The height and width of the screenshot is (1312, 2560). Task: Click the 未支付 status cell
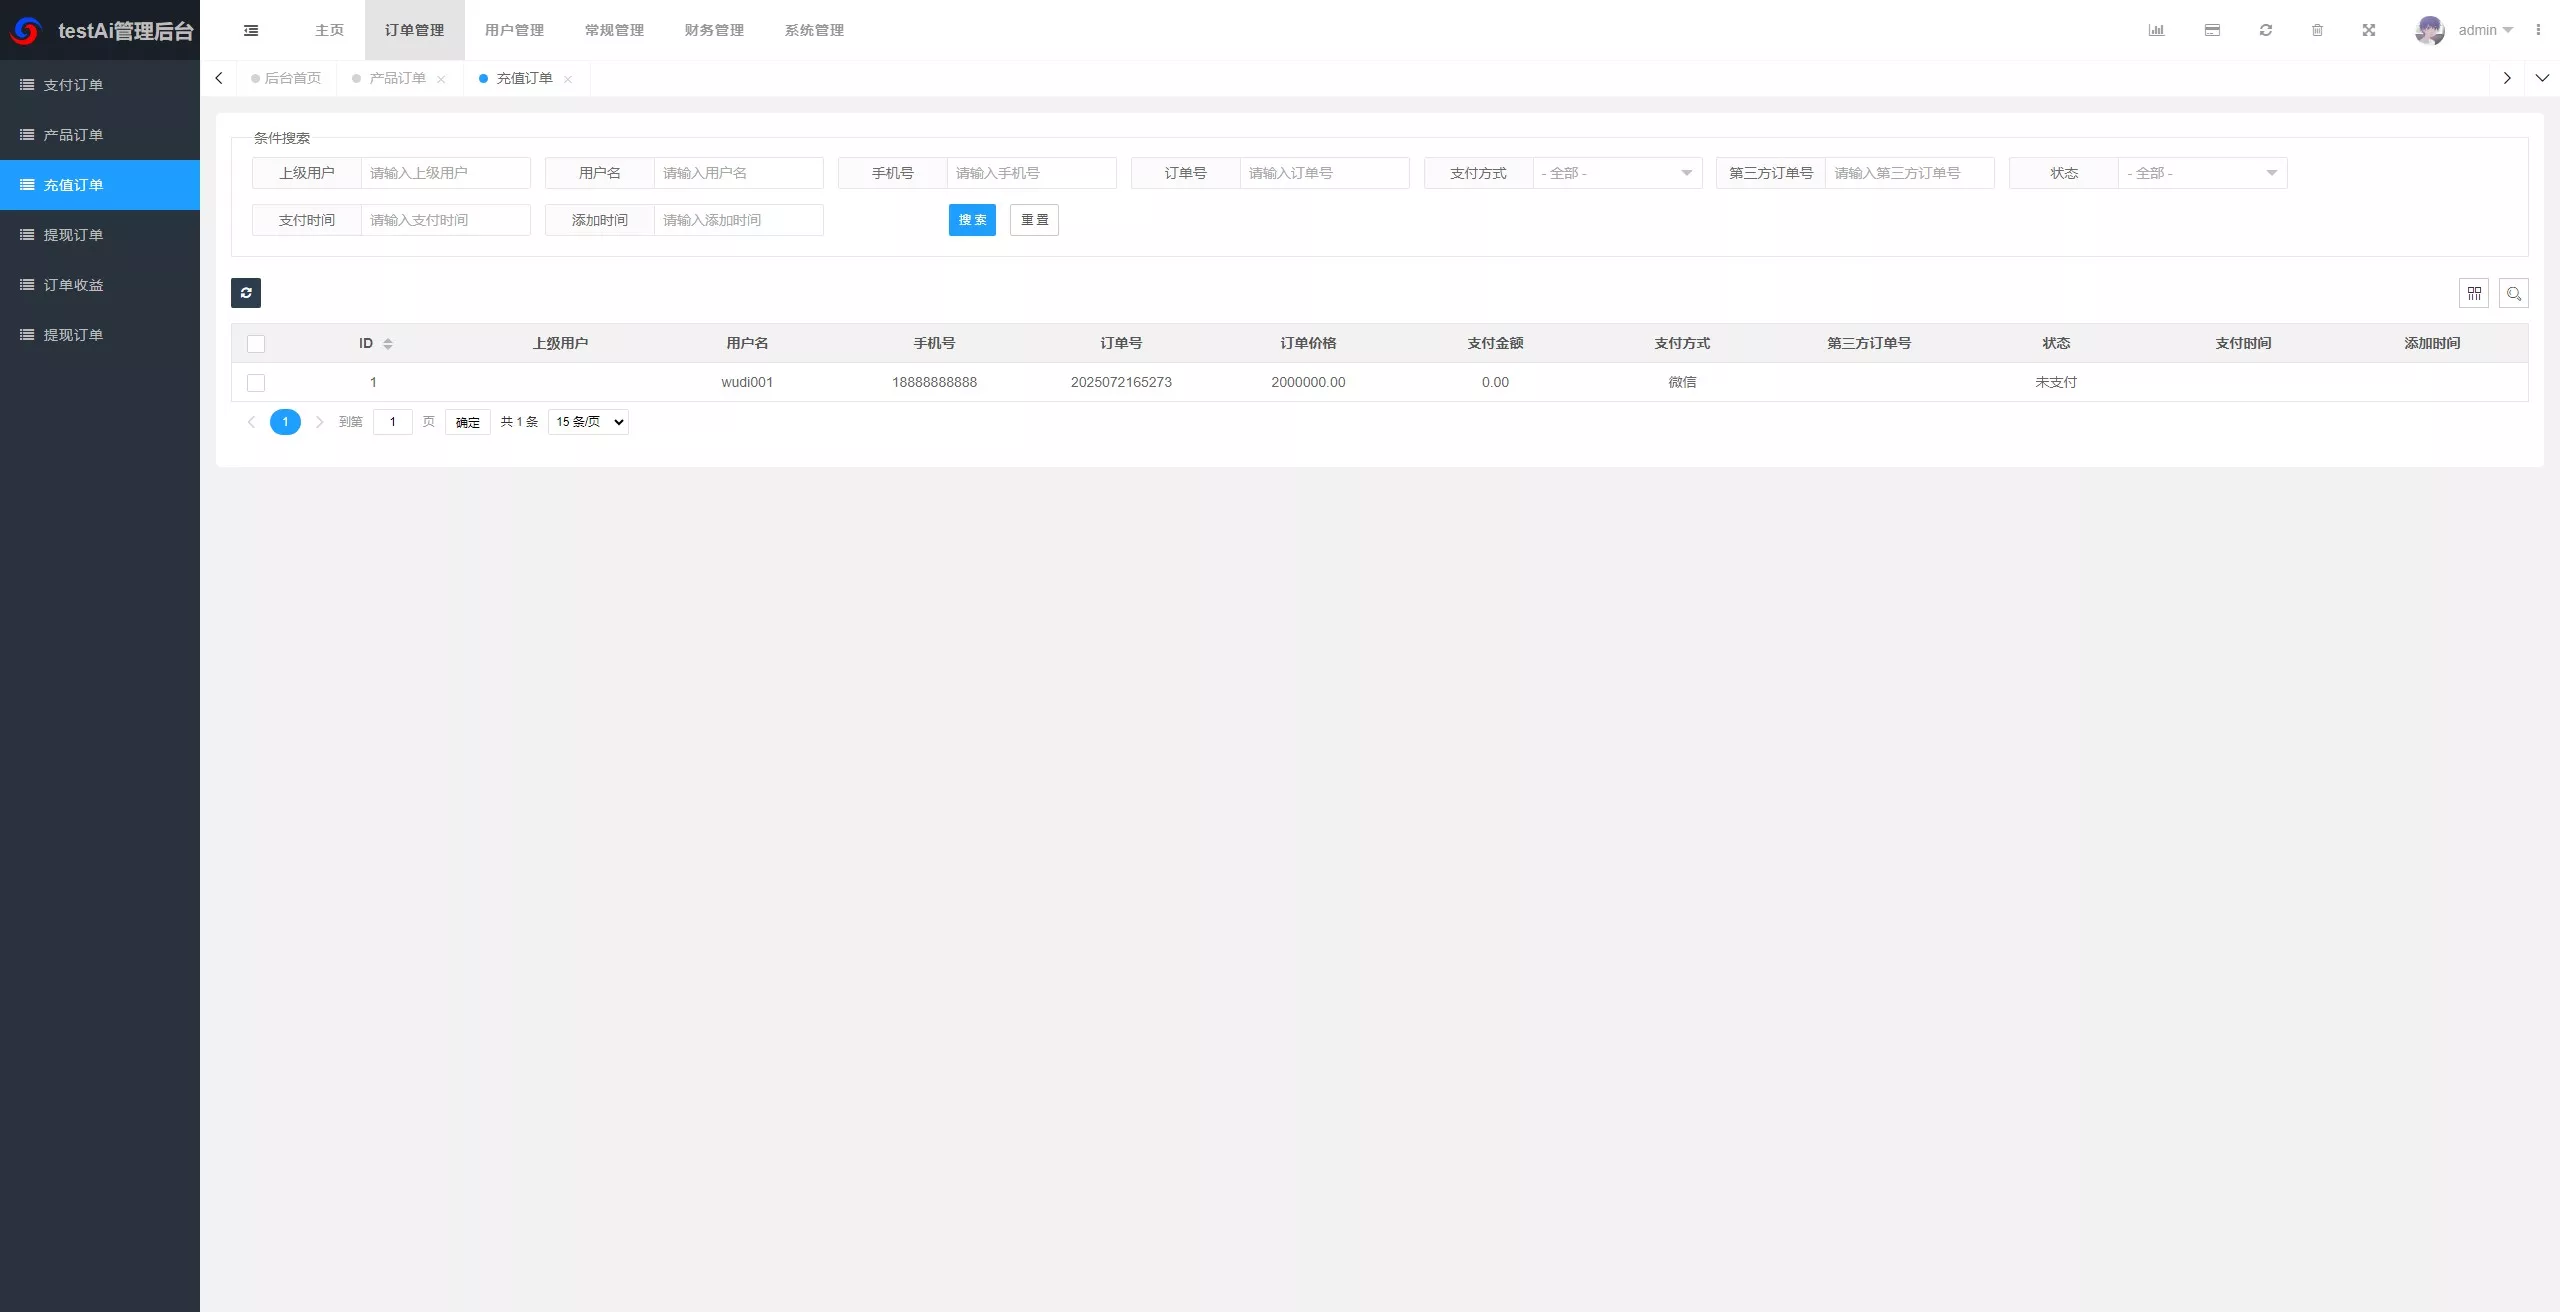[x=2056, y=382]
